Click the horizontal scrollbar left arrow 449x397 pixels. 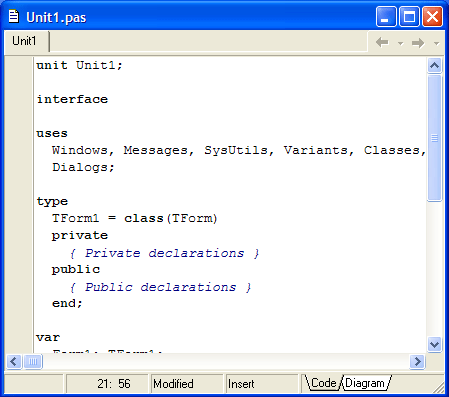point(14,361)
